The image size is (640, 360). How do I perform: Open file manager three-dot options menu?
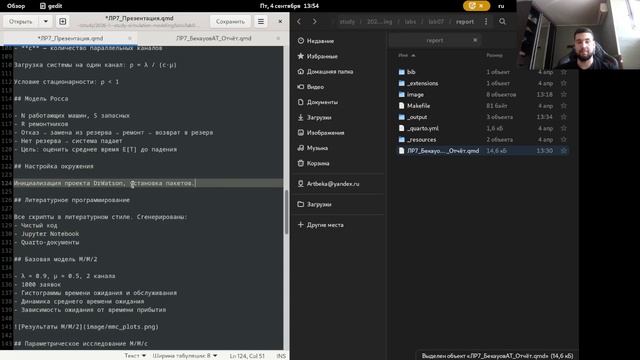tap(486, 21)
